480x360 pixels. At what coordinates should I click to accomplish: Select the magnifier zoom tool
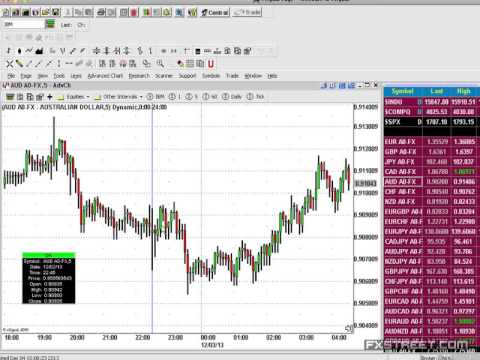[x=160, y=63]
